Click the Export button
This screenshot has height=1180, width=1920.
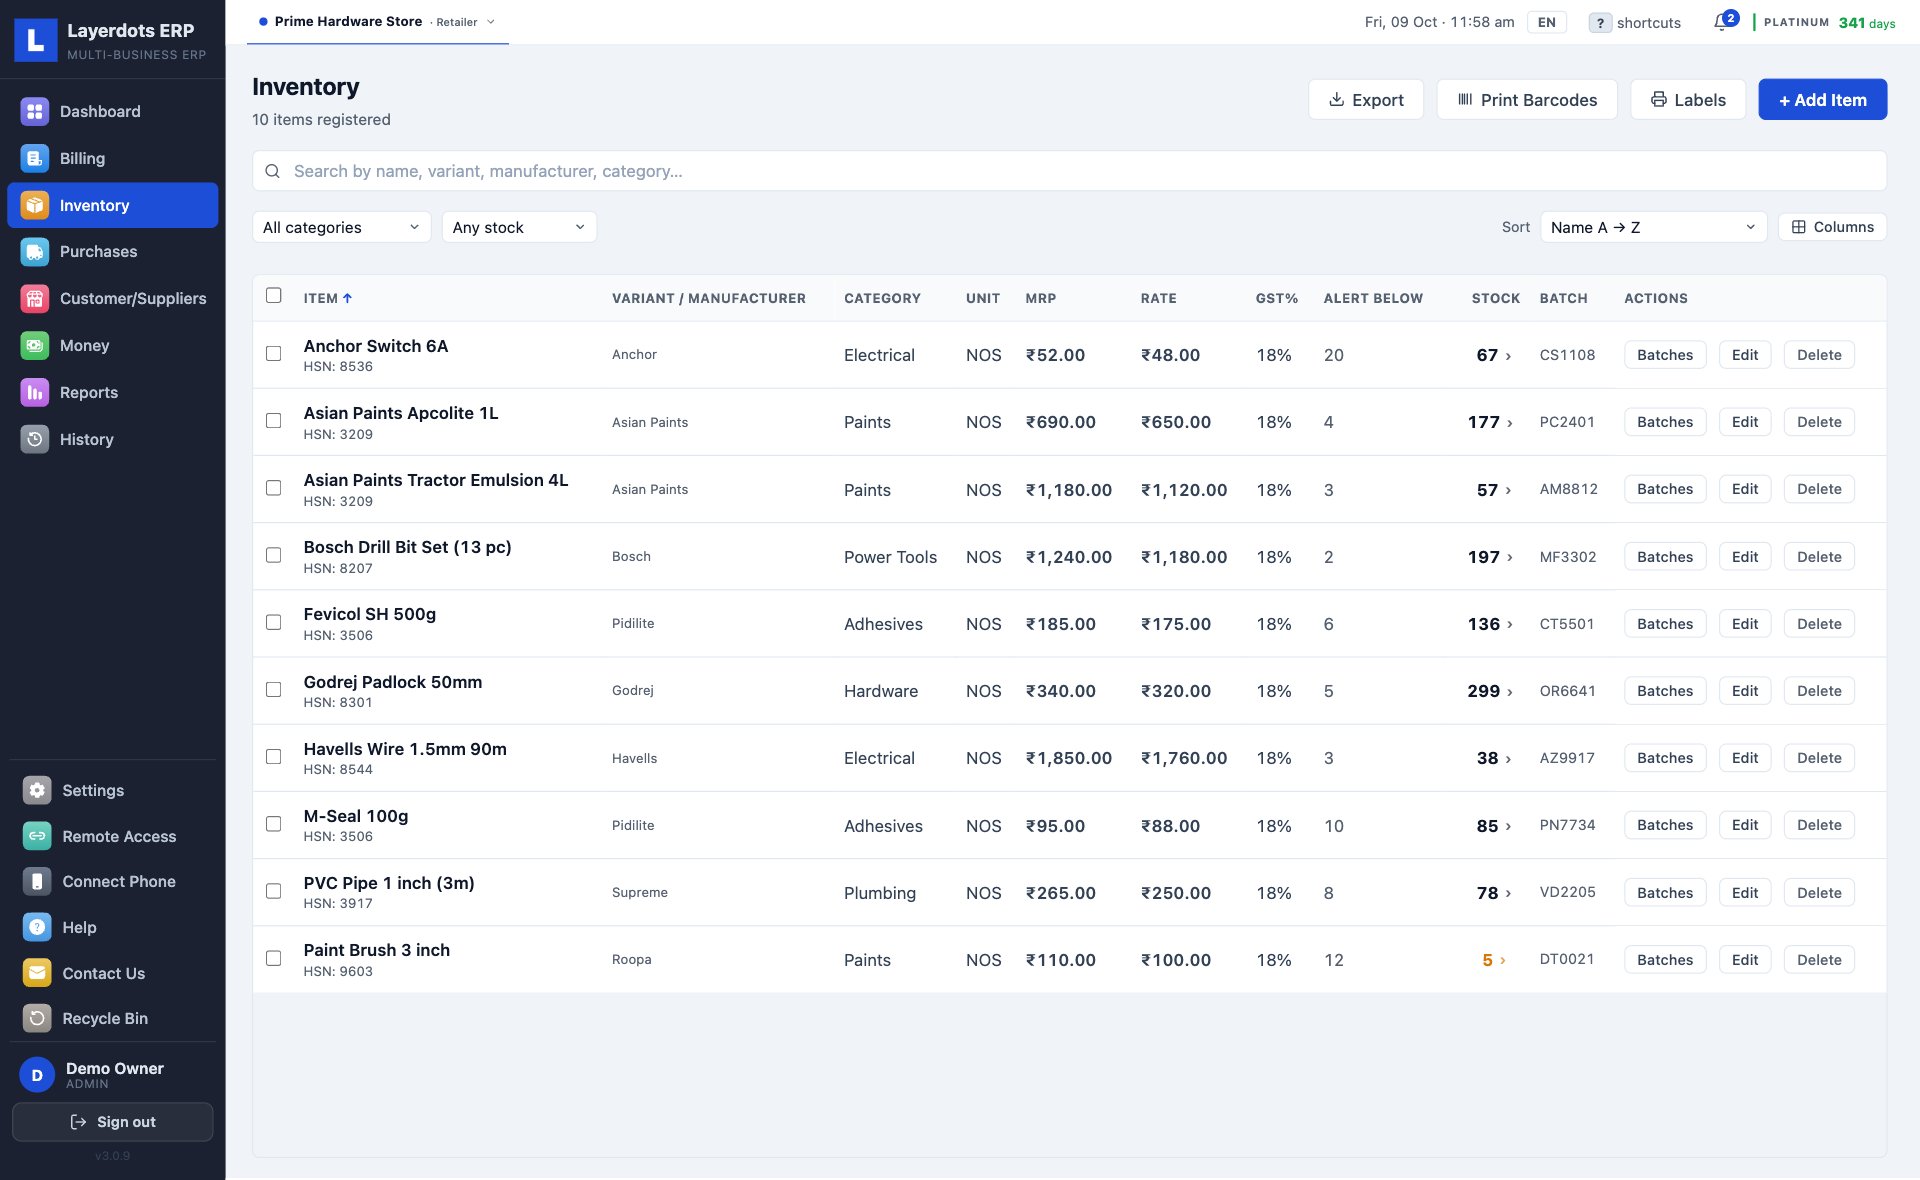pos(1365,100)
